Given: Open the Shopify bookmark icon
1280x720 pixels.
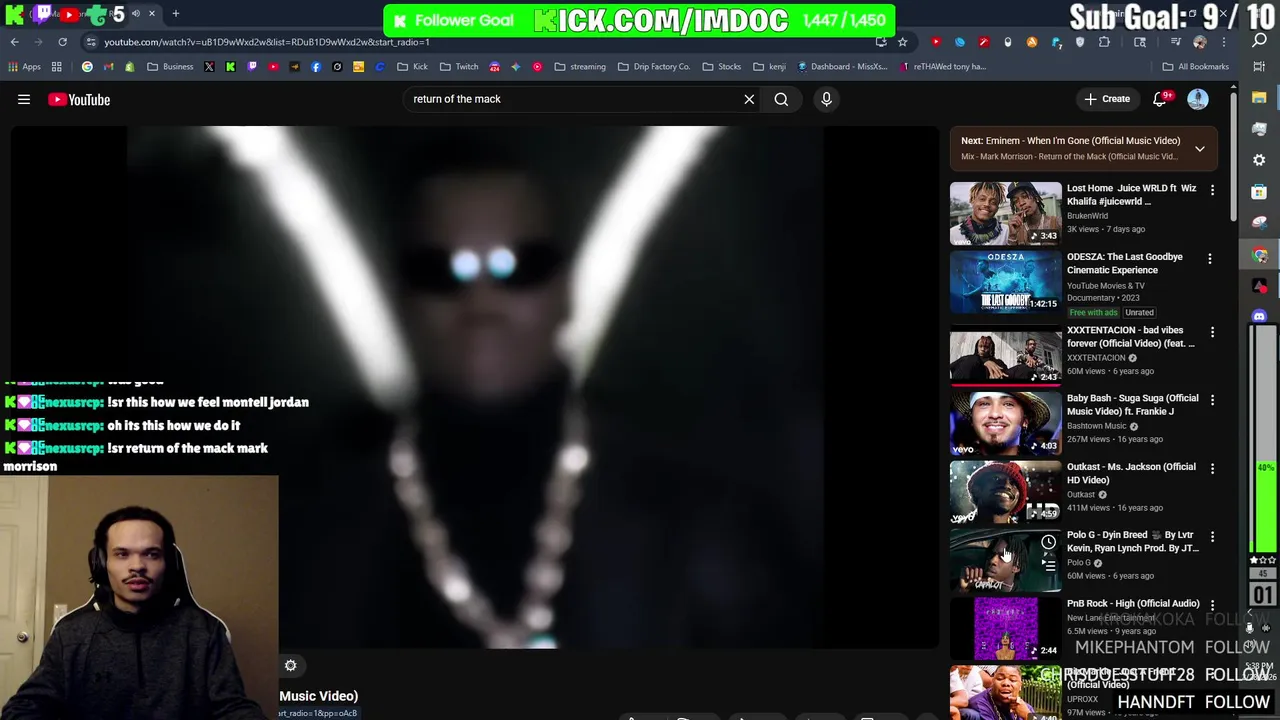Looking at the screenshot, I should [x=129, y=67].
